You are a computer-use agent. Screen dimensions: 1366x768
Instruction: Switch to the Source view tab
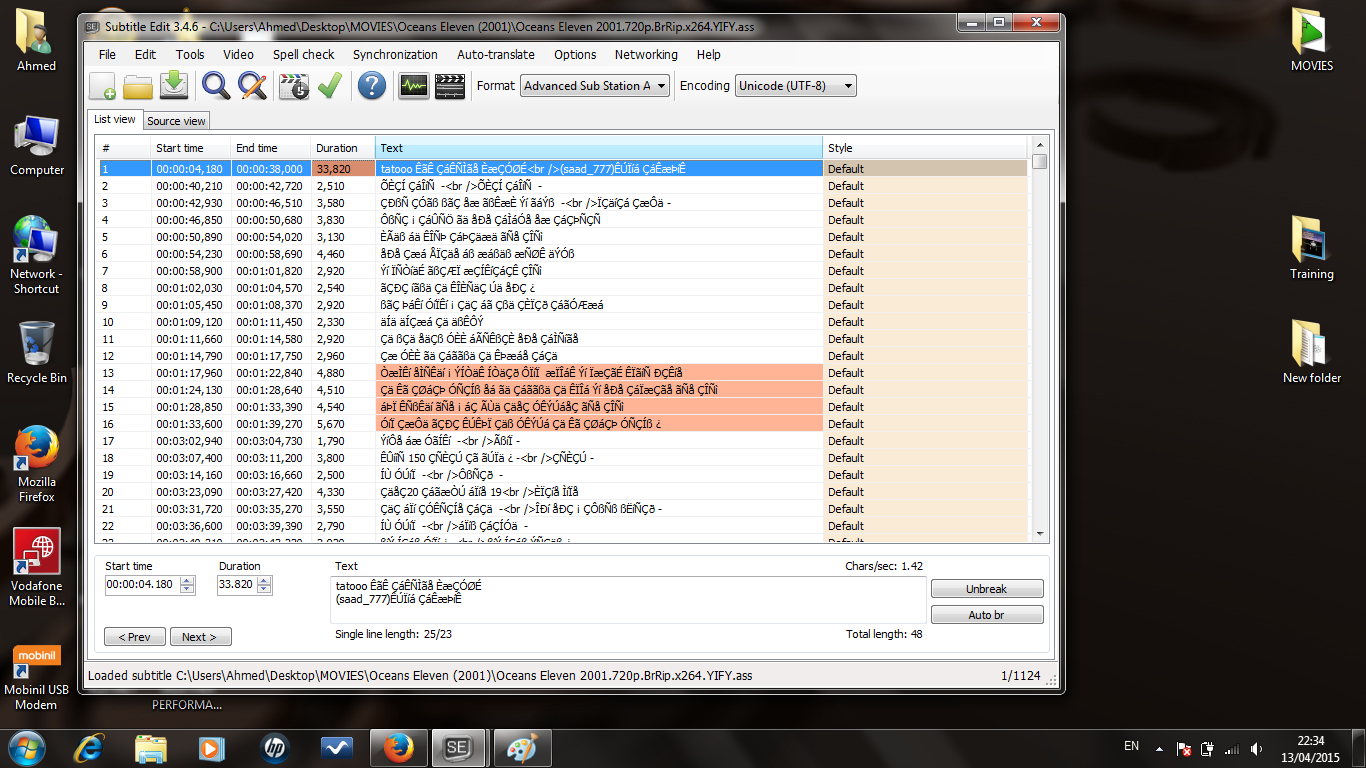(x=177, y=121)
